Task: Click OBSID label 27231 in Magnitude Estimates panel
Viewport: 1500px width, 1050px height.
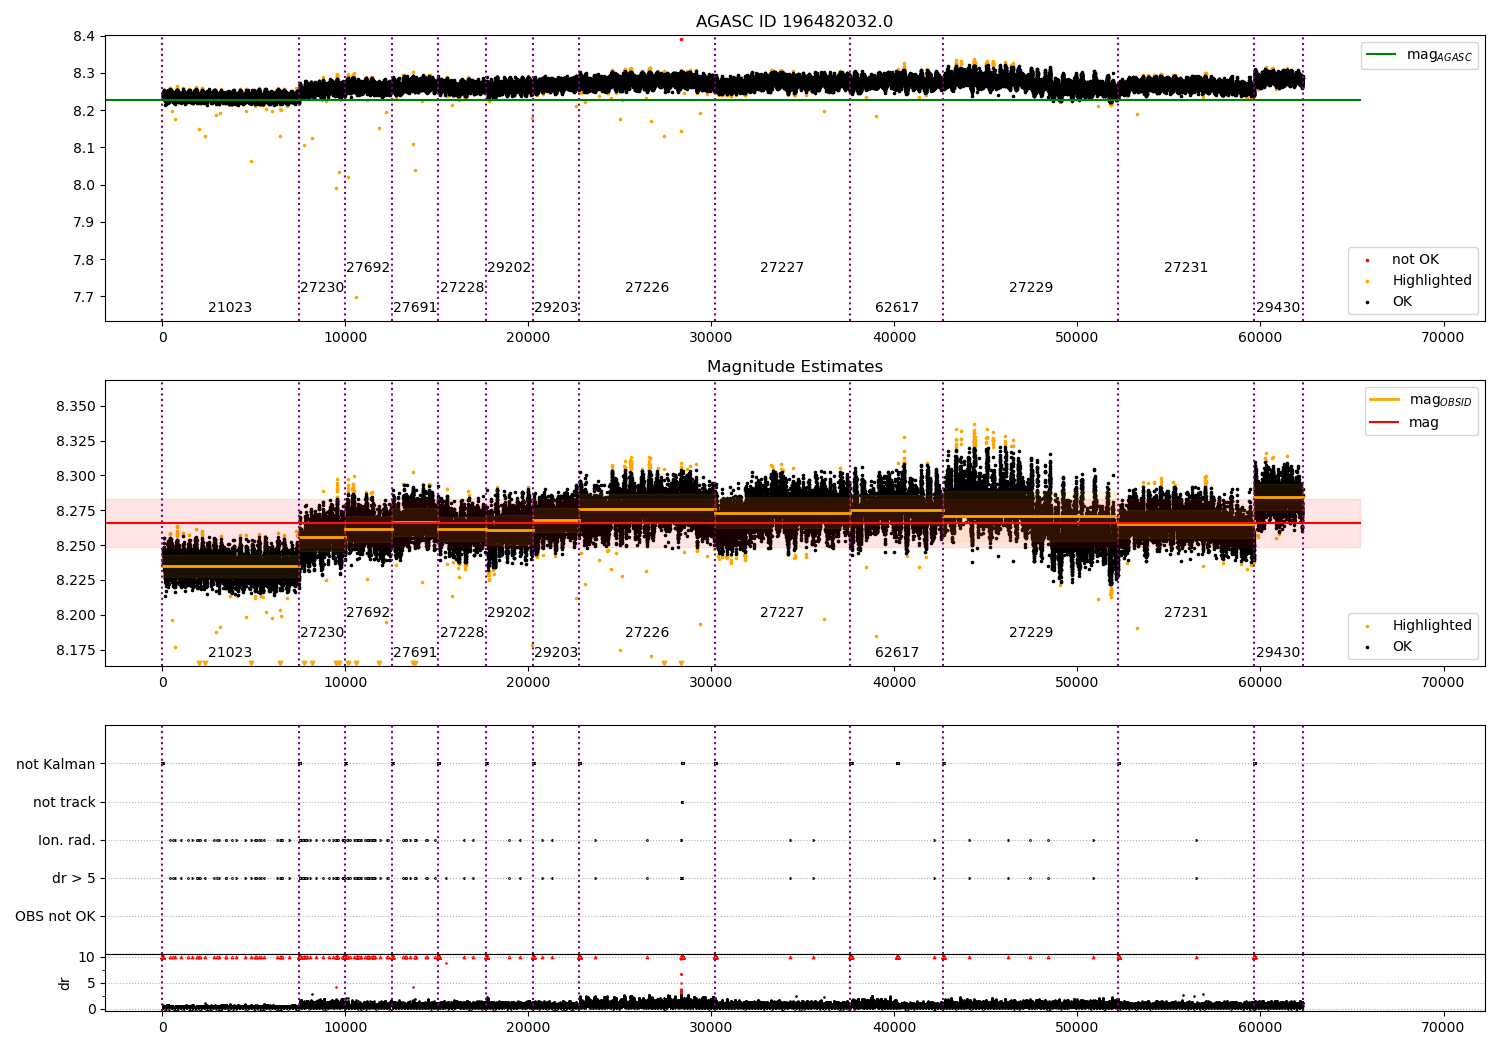Action: (1186, 613)
